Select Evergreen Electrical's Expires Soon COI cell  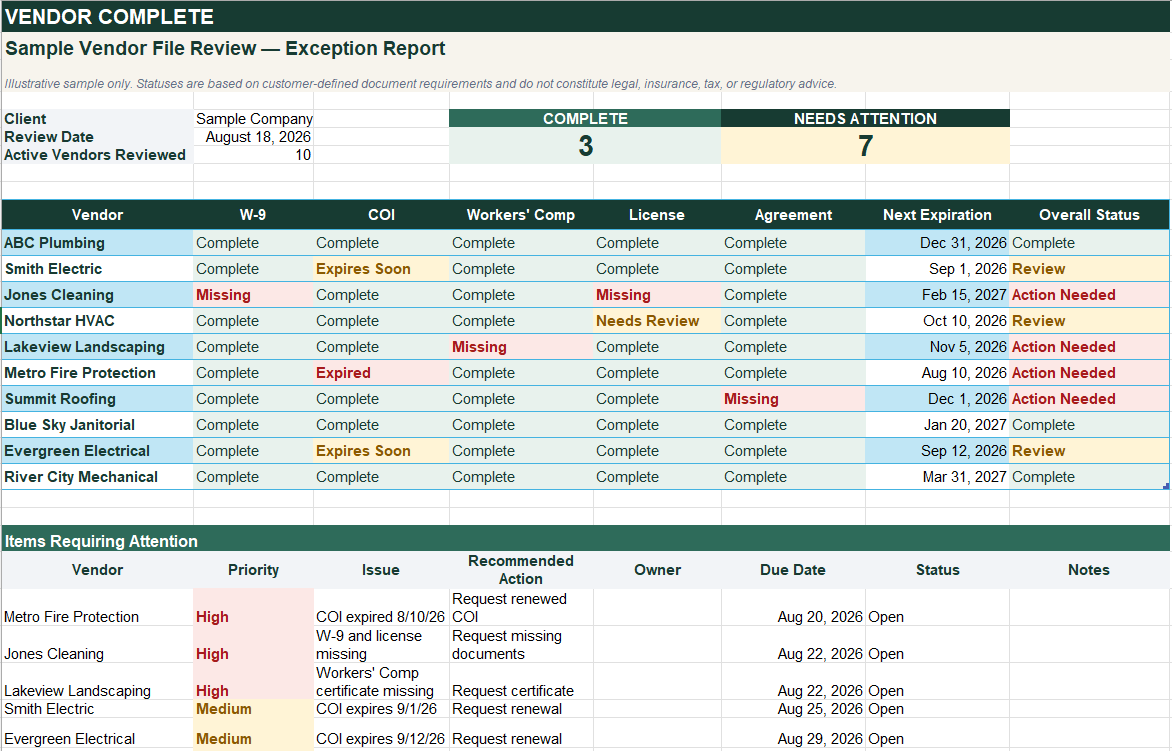point(381,451)
